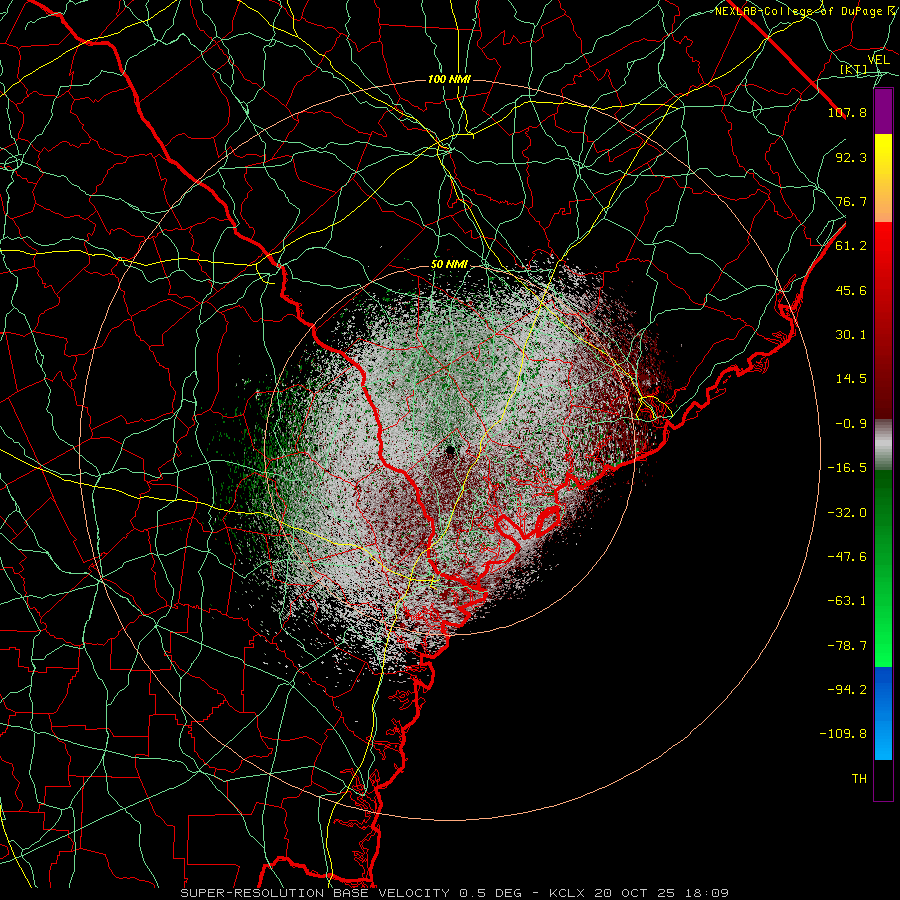Image resolution: width=900 pixels, height=900 pixels.
Task: Click the 92.3 legend value
Action: pos(851,157)
